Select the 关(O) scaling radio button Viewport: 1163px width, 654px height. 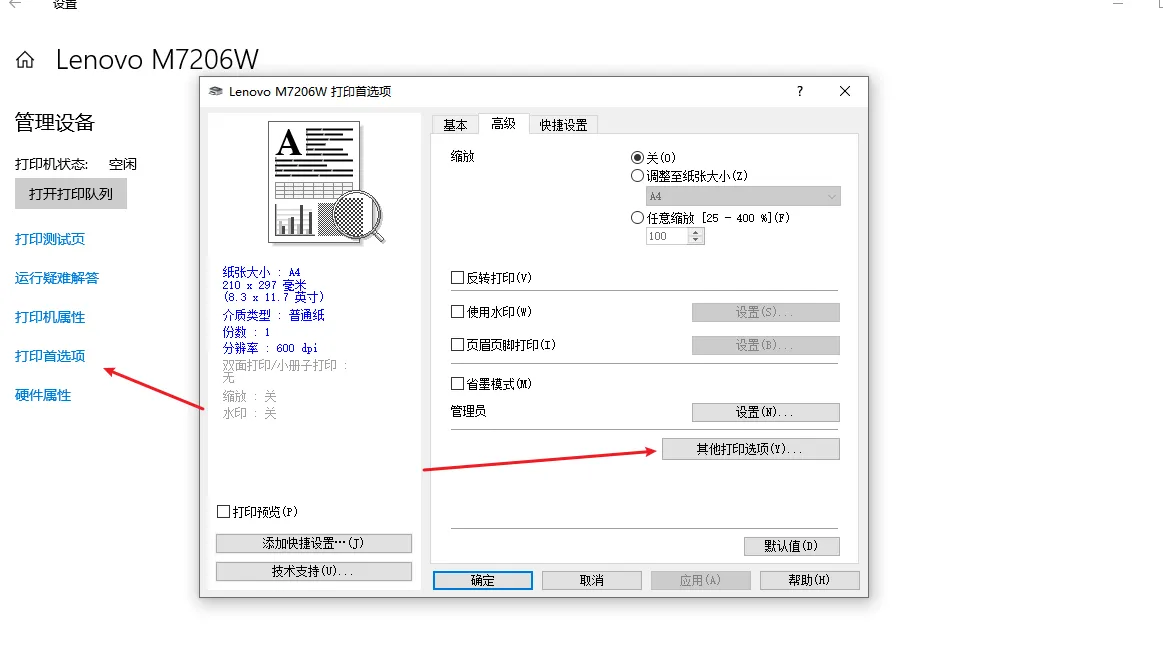tap(637, 157)
